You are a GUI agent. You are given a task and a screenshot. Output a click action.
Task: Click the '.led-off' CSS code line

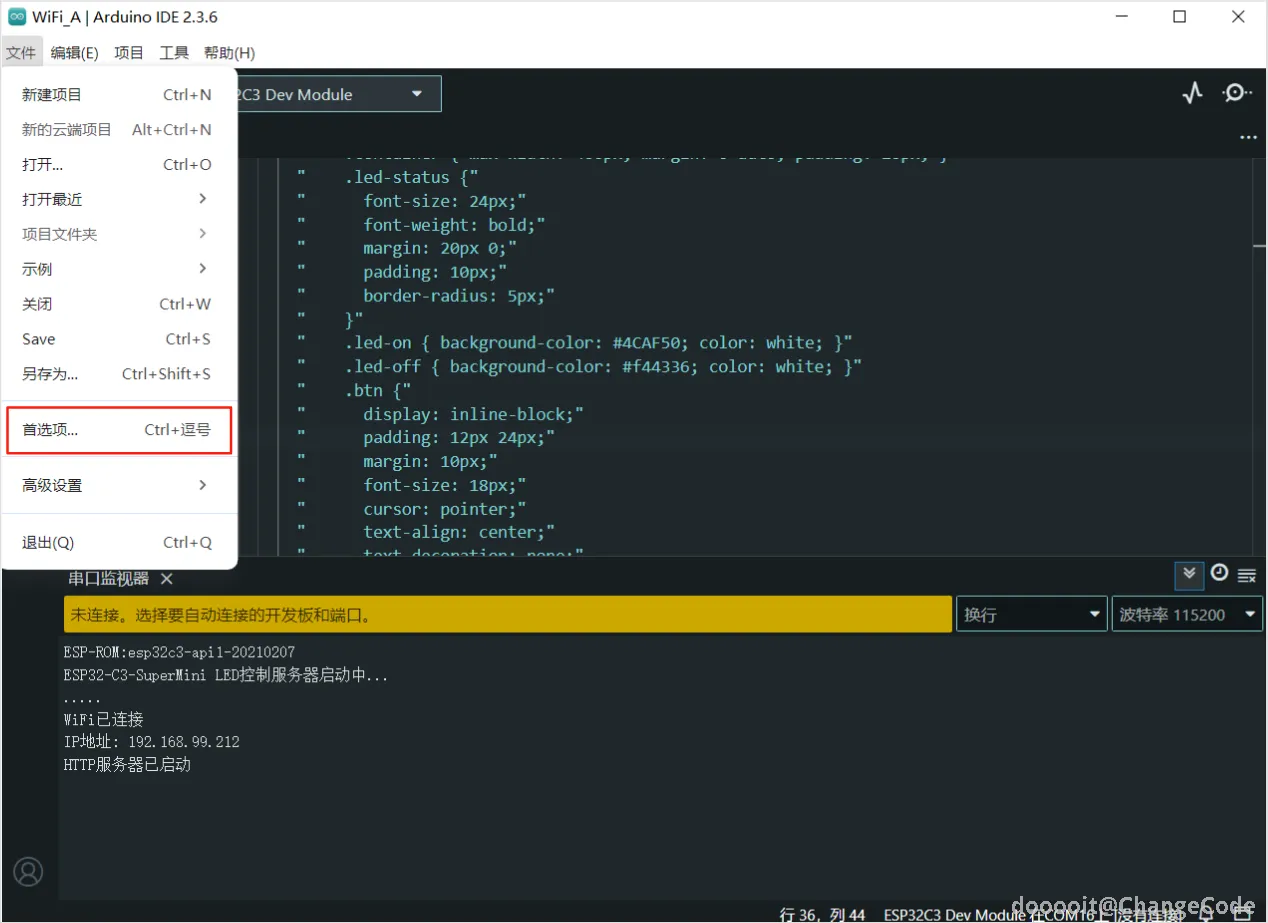(603, 366)
